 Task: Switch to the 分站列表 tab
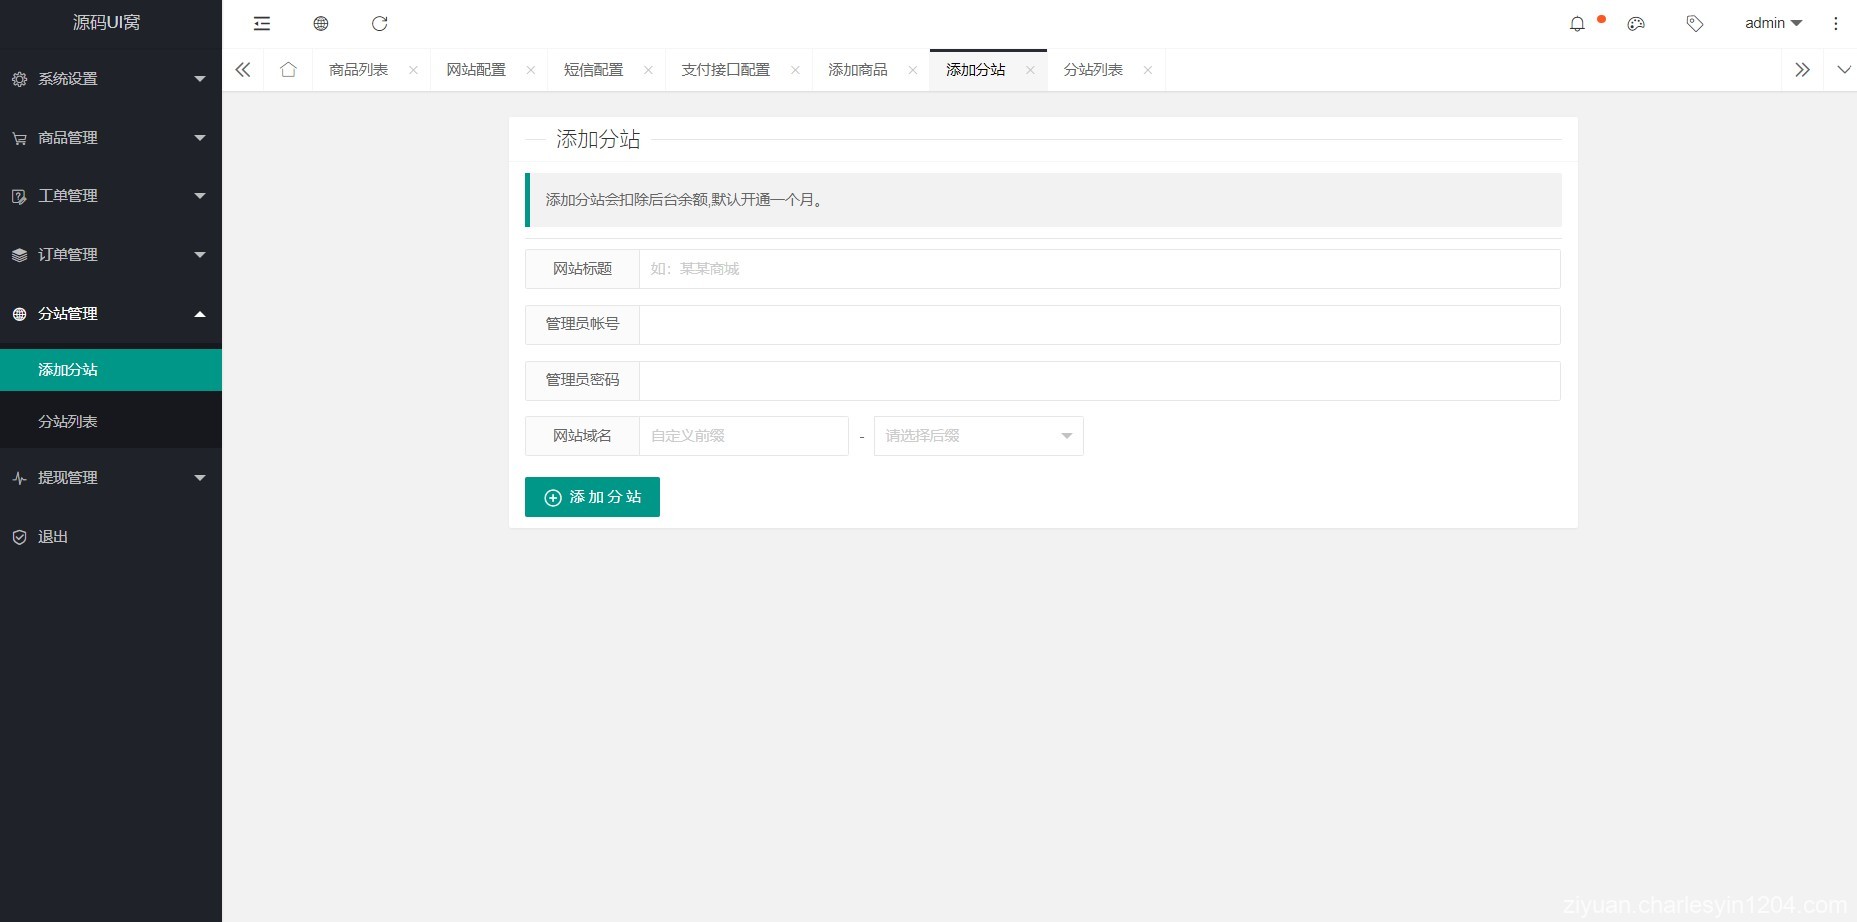coord(1093,70)
